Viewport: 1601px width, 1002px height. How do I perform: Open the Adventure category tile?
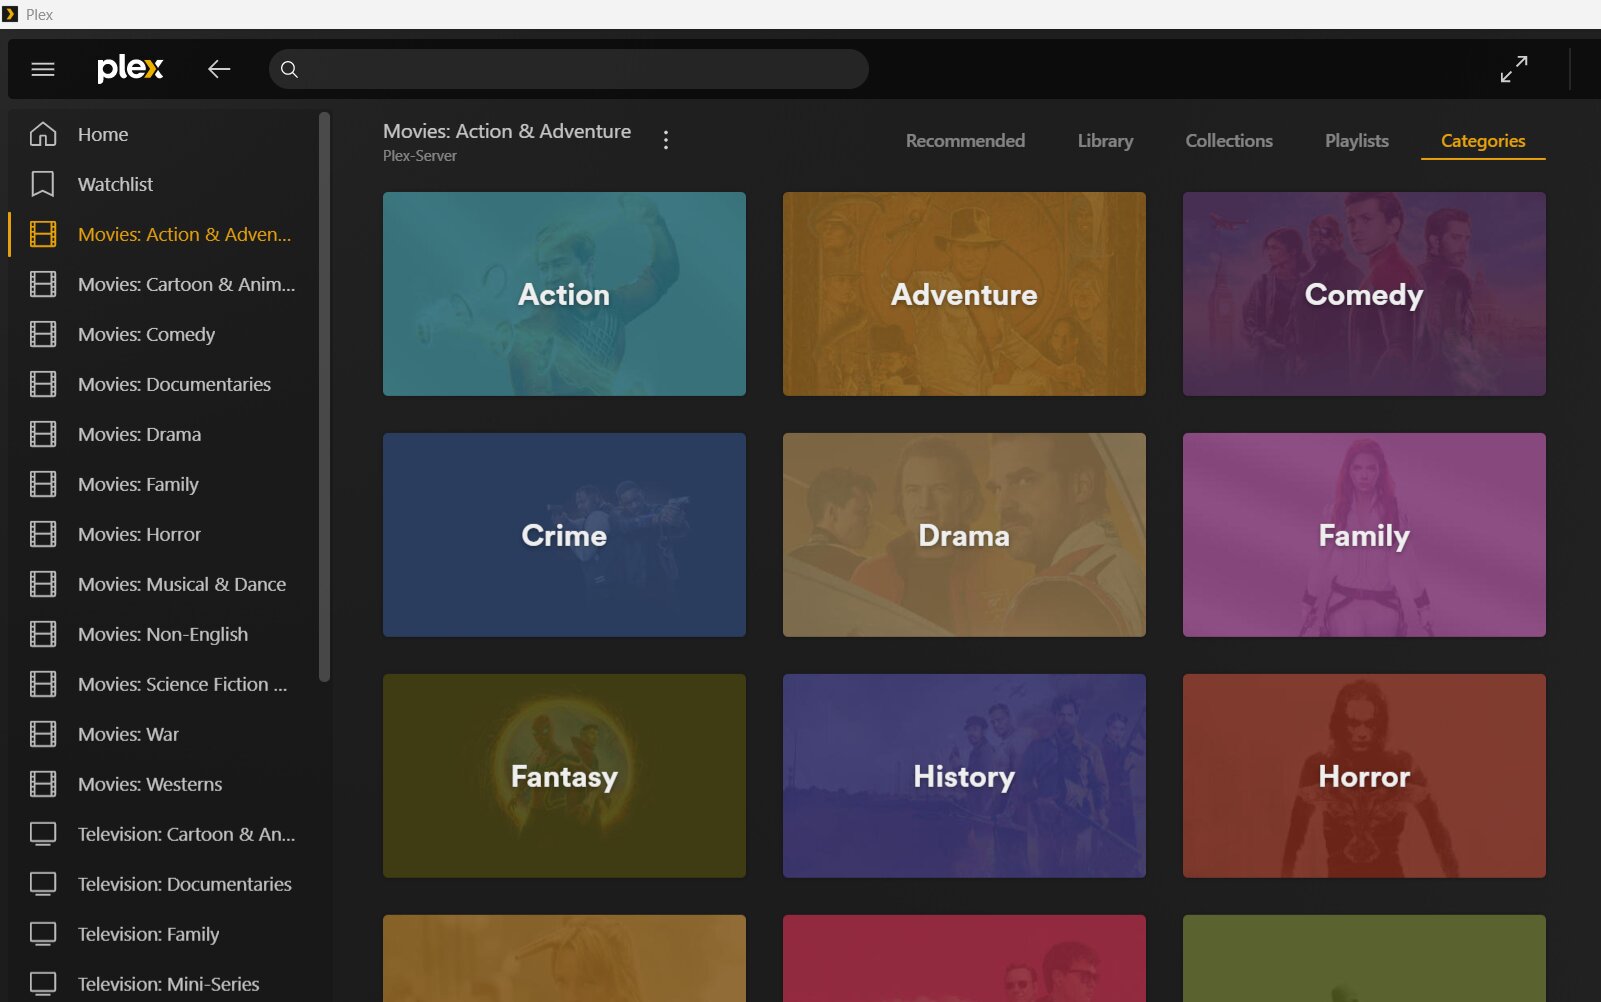964,294
